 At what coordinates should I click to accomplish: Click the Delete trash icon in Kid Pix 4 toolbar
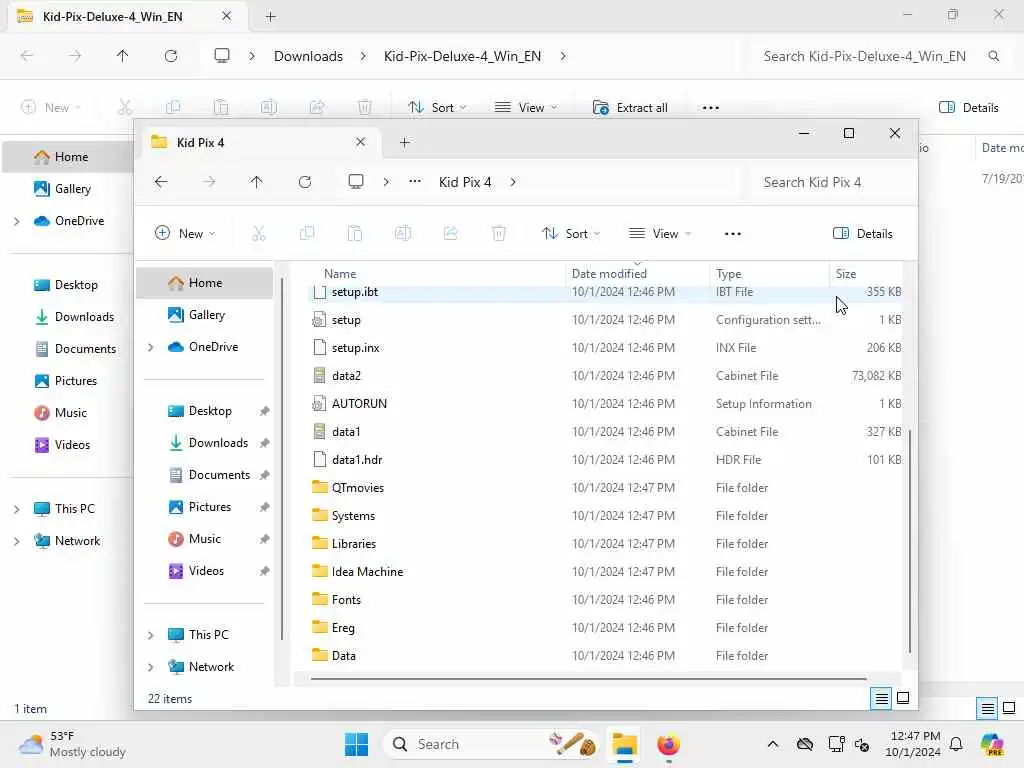499,234
